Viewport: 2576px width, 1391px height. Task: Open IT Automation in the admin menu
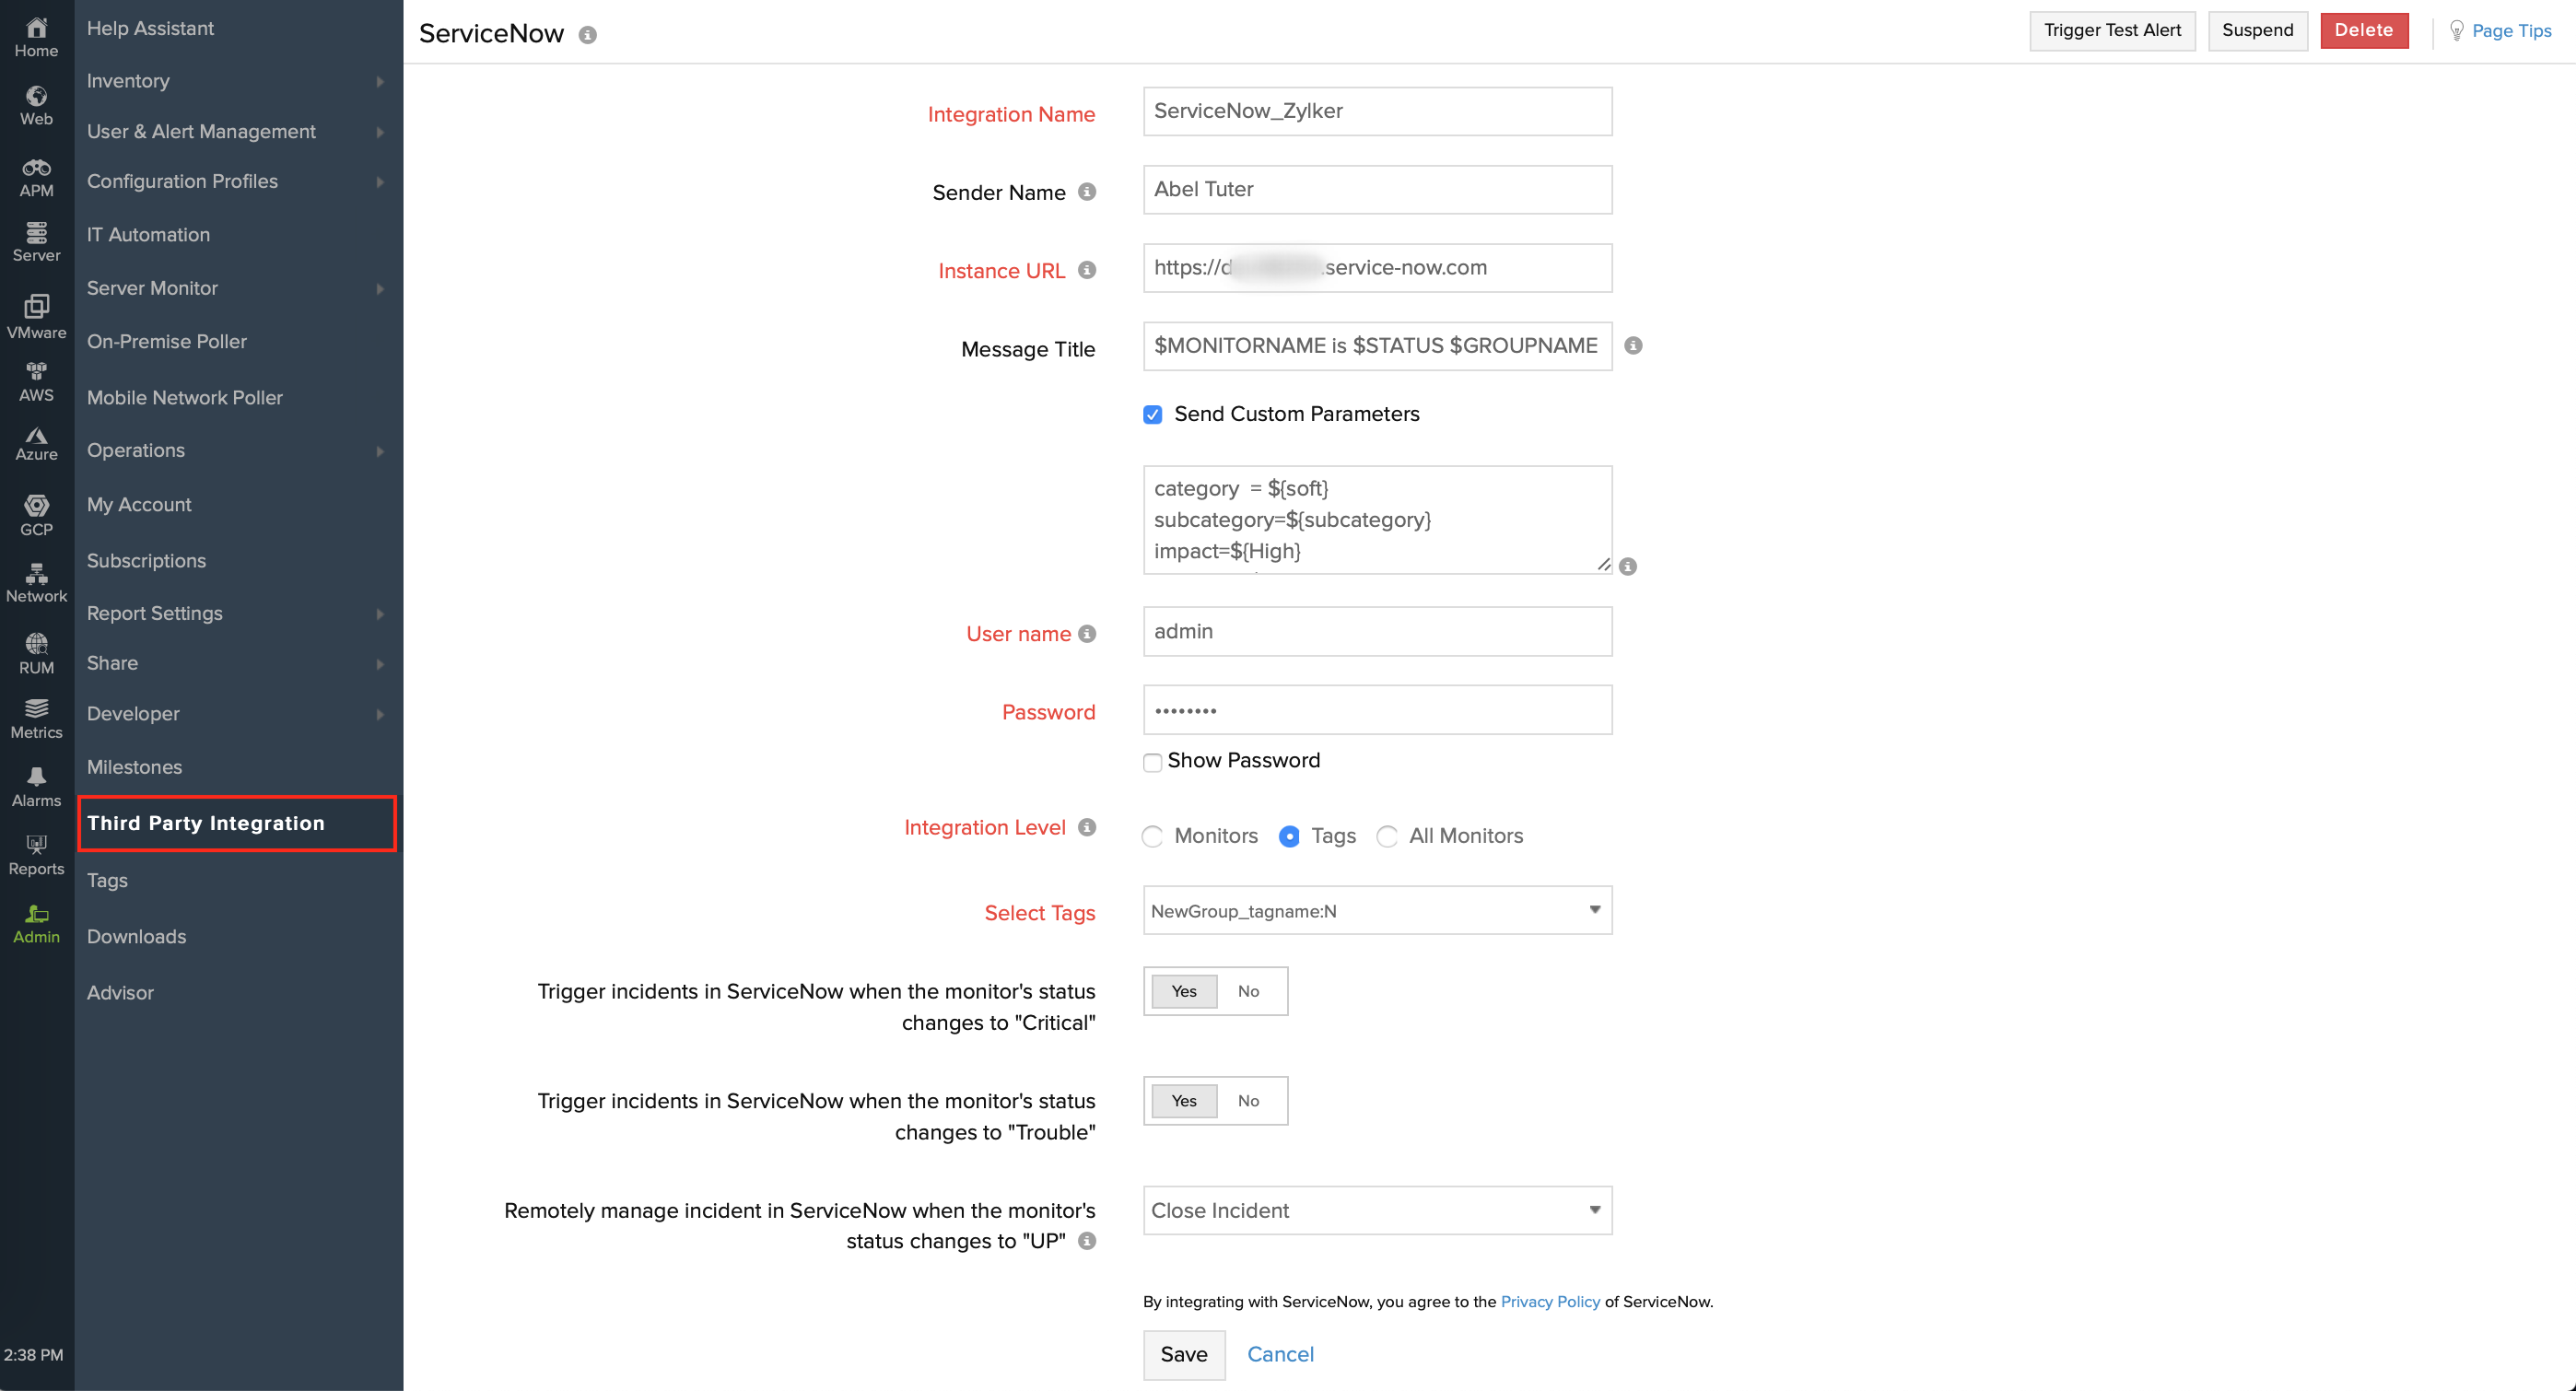(x=148, y=234)
